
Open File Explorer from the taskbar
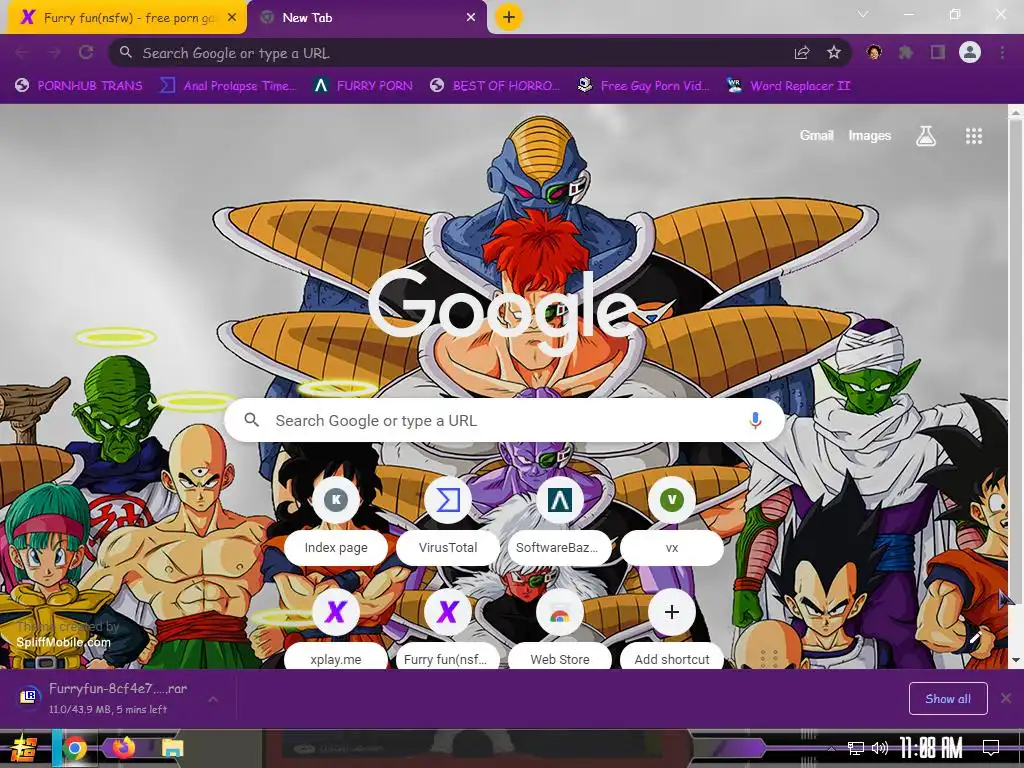[172, 748]
